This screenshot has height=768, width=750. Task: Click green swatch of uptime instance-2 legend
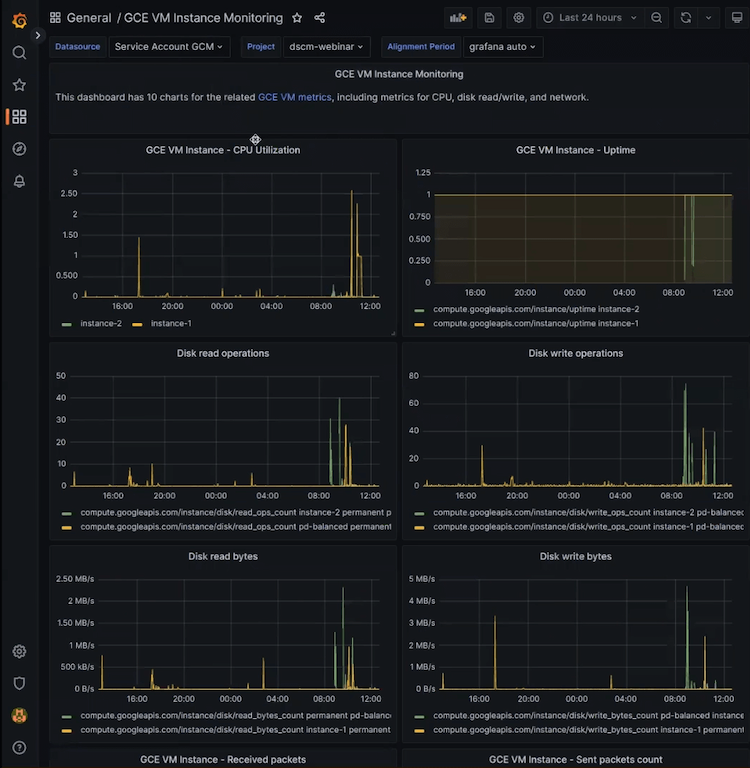click(x=419, y=310)
